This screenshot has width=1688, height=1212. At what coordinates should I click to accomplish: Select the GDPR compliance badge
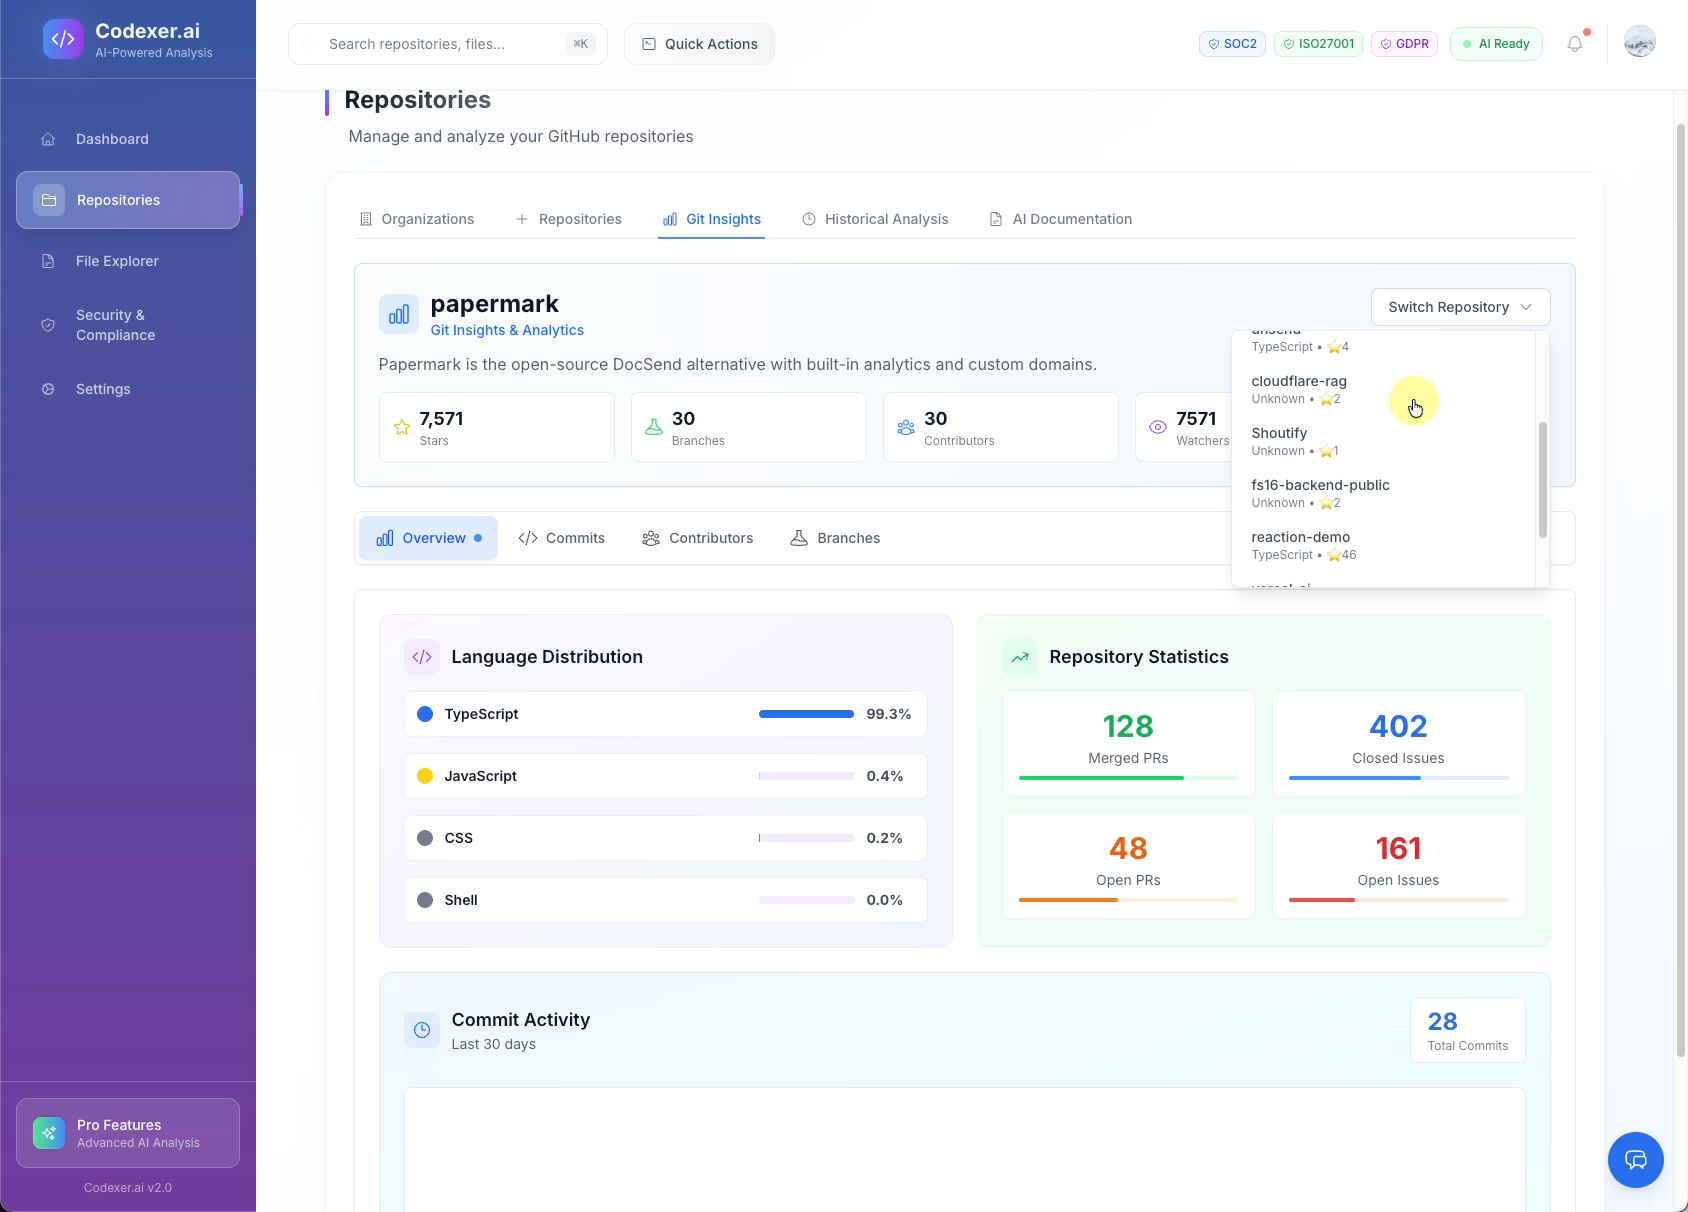(x=1404, y=43)
